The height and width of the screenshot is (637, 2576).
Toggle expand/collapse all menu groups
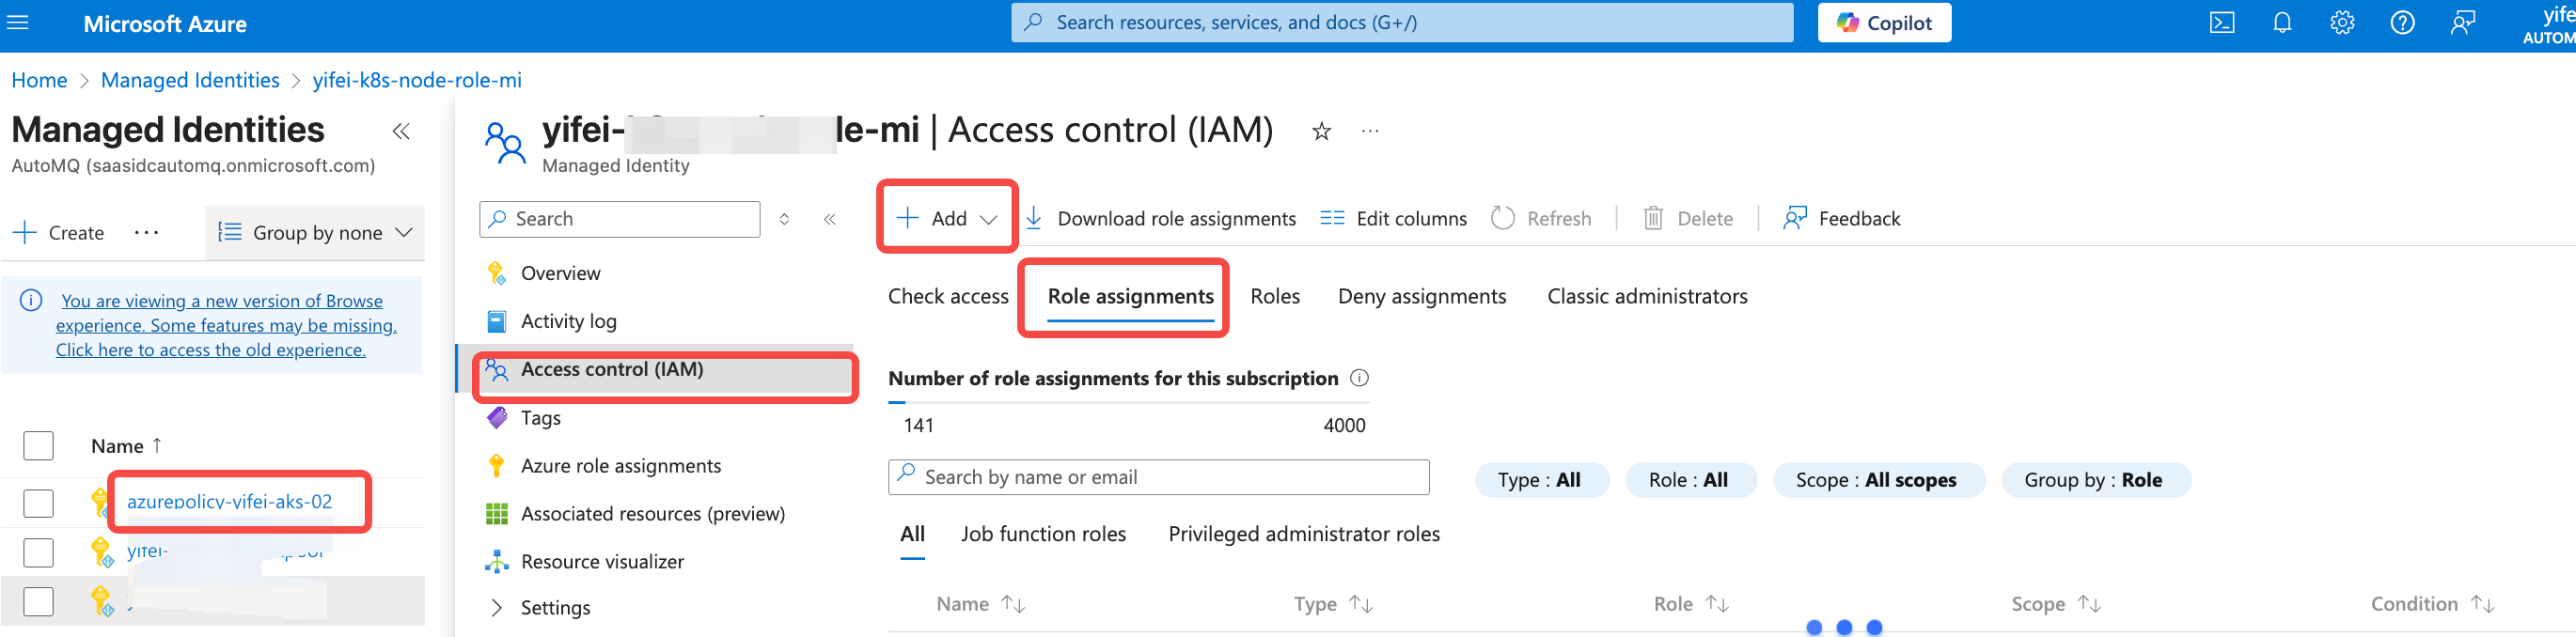point(785,219)
